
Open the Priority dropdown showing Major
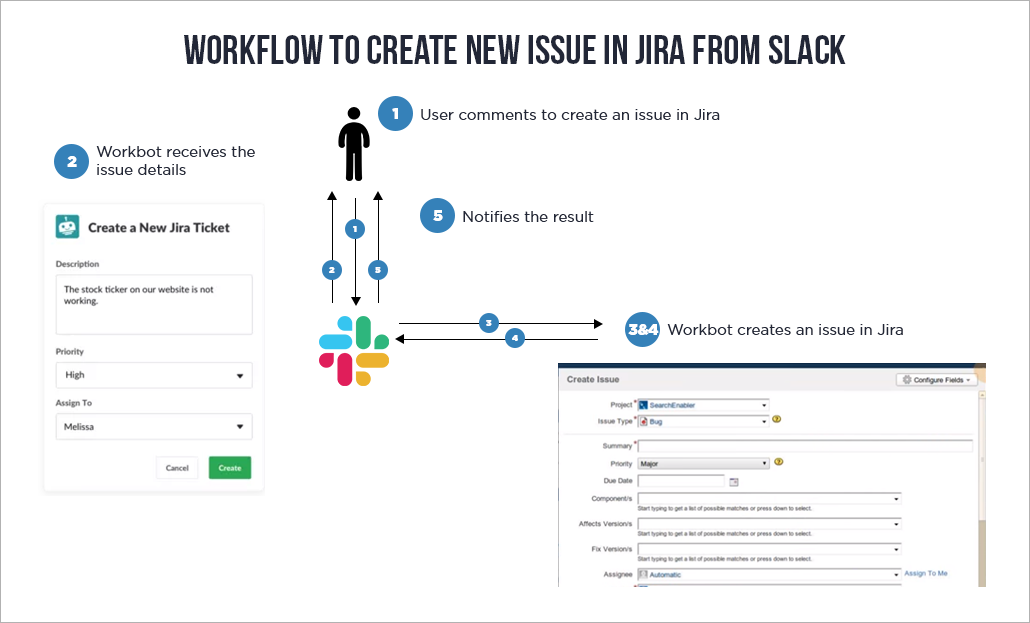[703, 463]
